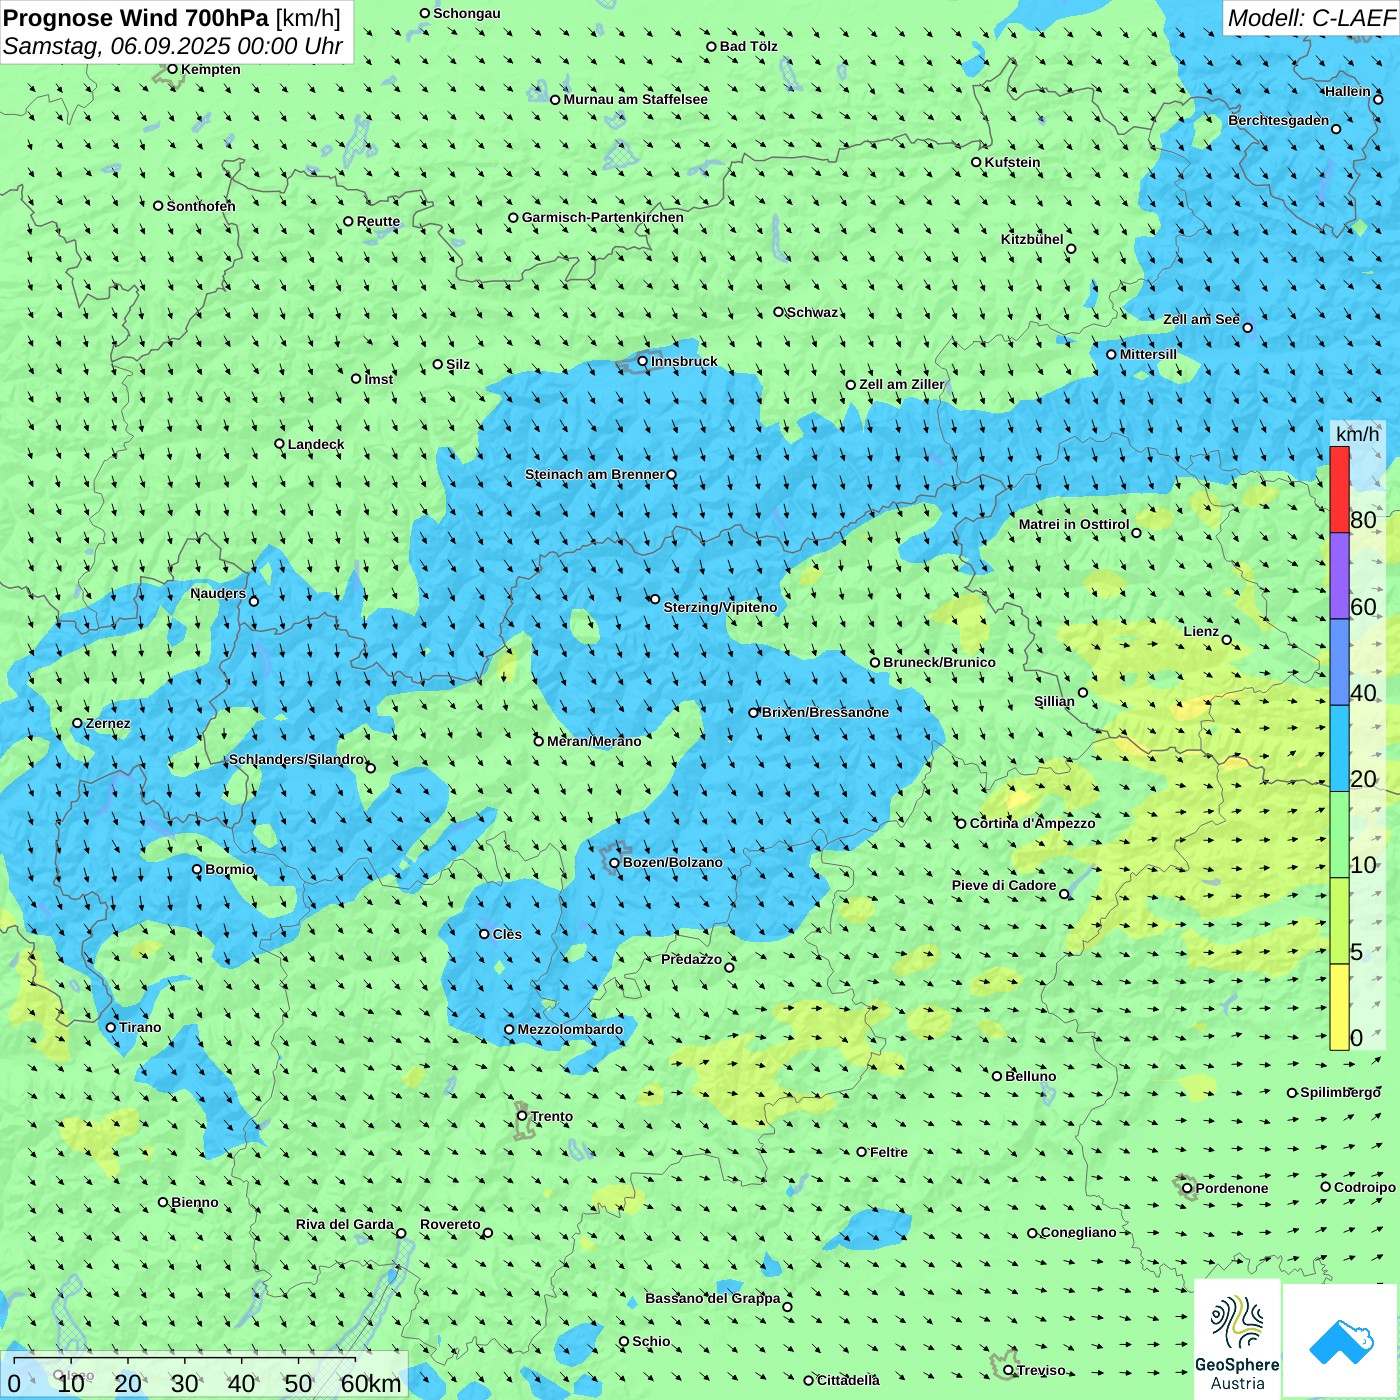Click the purple 60–80 legend color
1400x1400 pixels.
tap(1339, 576)
